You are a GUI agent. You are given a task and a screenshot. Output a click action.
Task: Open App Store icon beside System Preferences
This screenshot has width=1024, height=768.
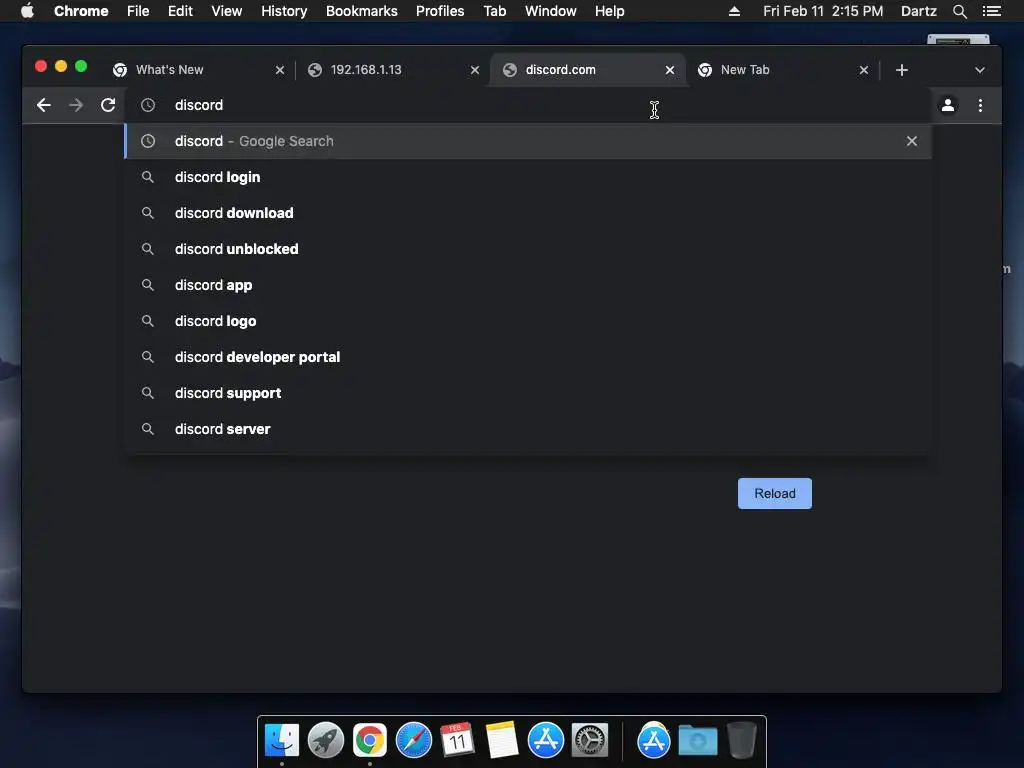tap(545, 741)
